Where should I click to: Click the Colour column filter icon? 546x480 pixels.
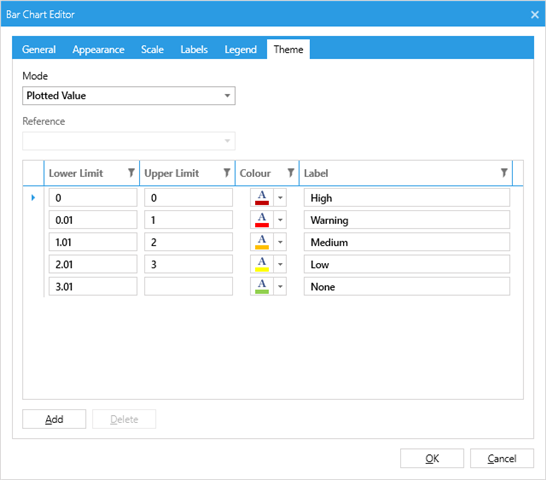click(290, 172)
